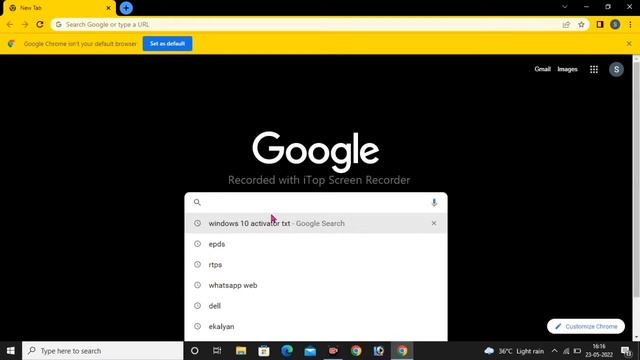The width and height of the screenshot is (640, 360).
Task: Open active Chrome window taskbar icon
Action: pyautogui.click(x=402, y=351)
